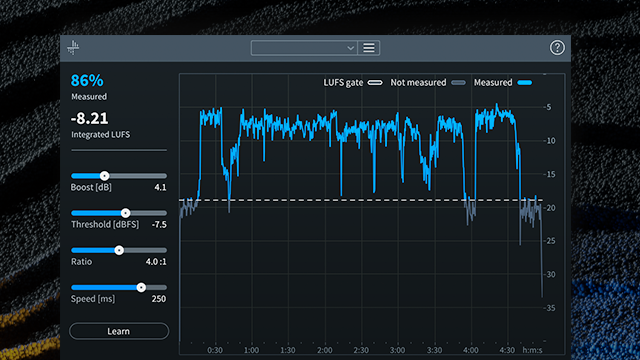Click the Speed value 250
The height and width of the screenshot is (360, 640).
click(159, 299)
